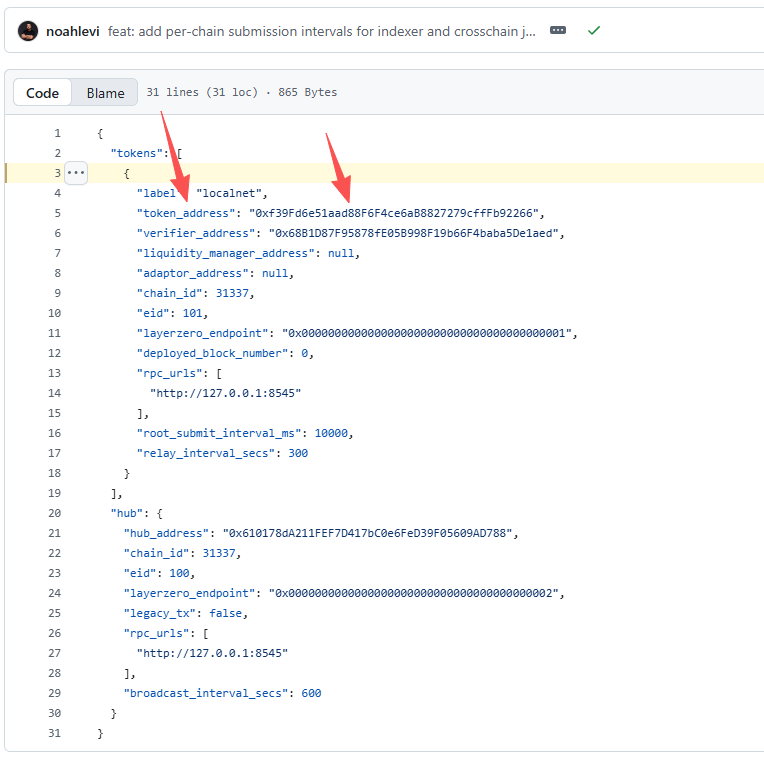Select line number 9
The width and height of the screenshot is (764, 769).
[57, 293]
